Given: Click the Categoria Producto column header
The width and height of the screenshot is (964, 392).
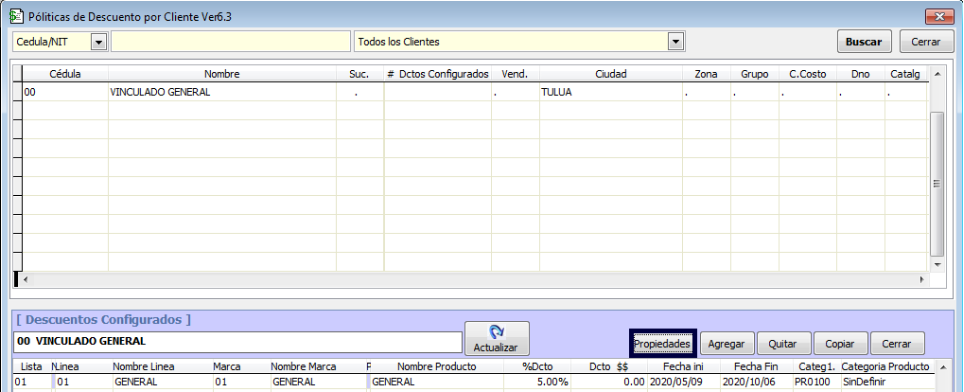Looking at the screenshot, I should point(885,366).
